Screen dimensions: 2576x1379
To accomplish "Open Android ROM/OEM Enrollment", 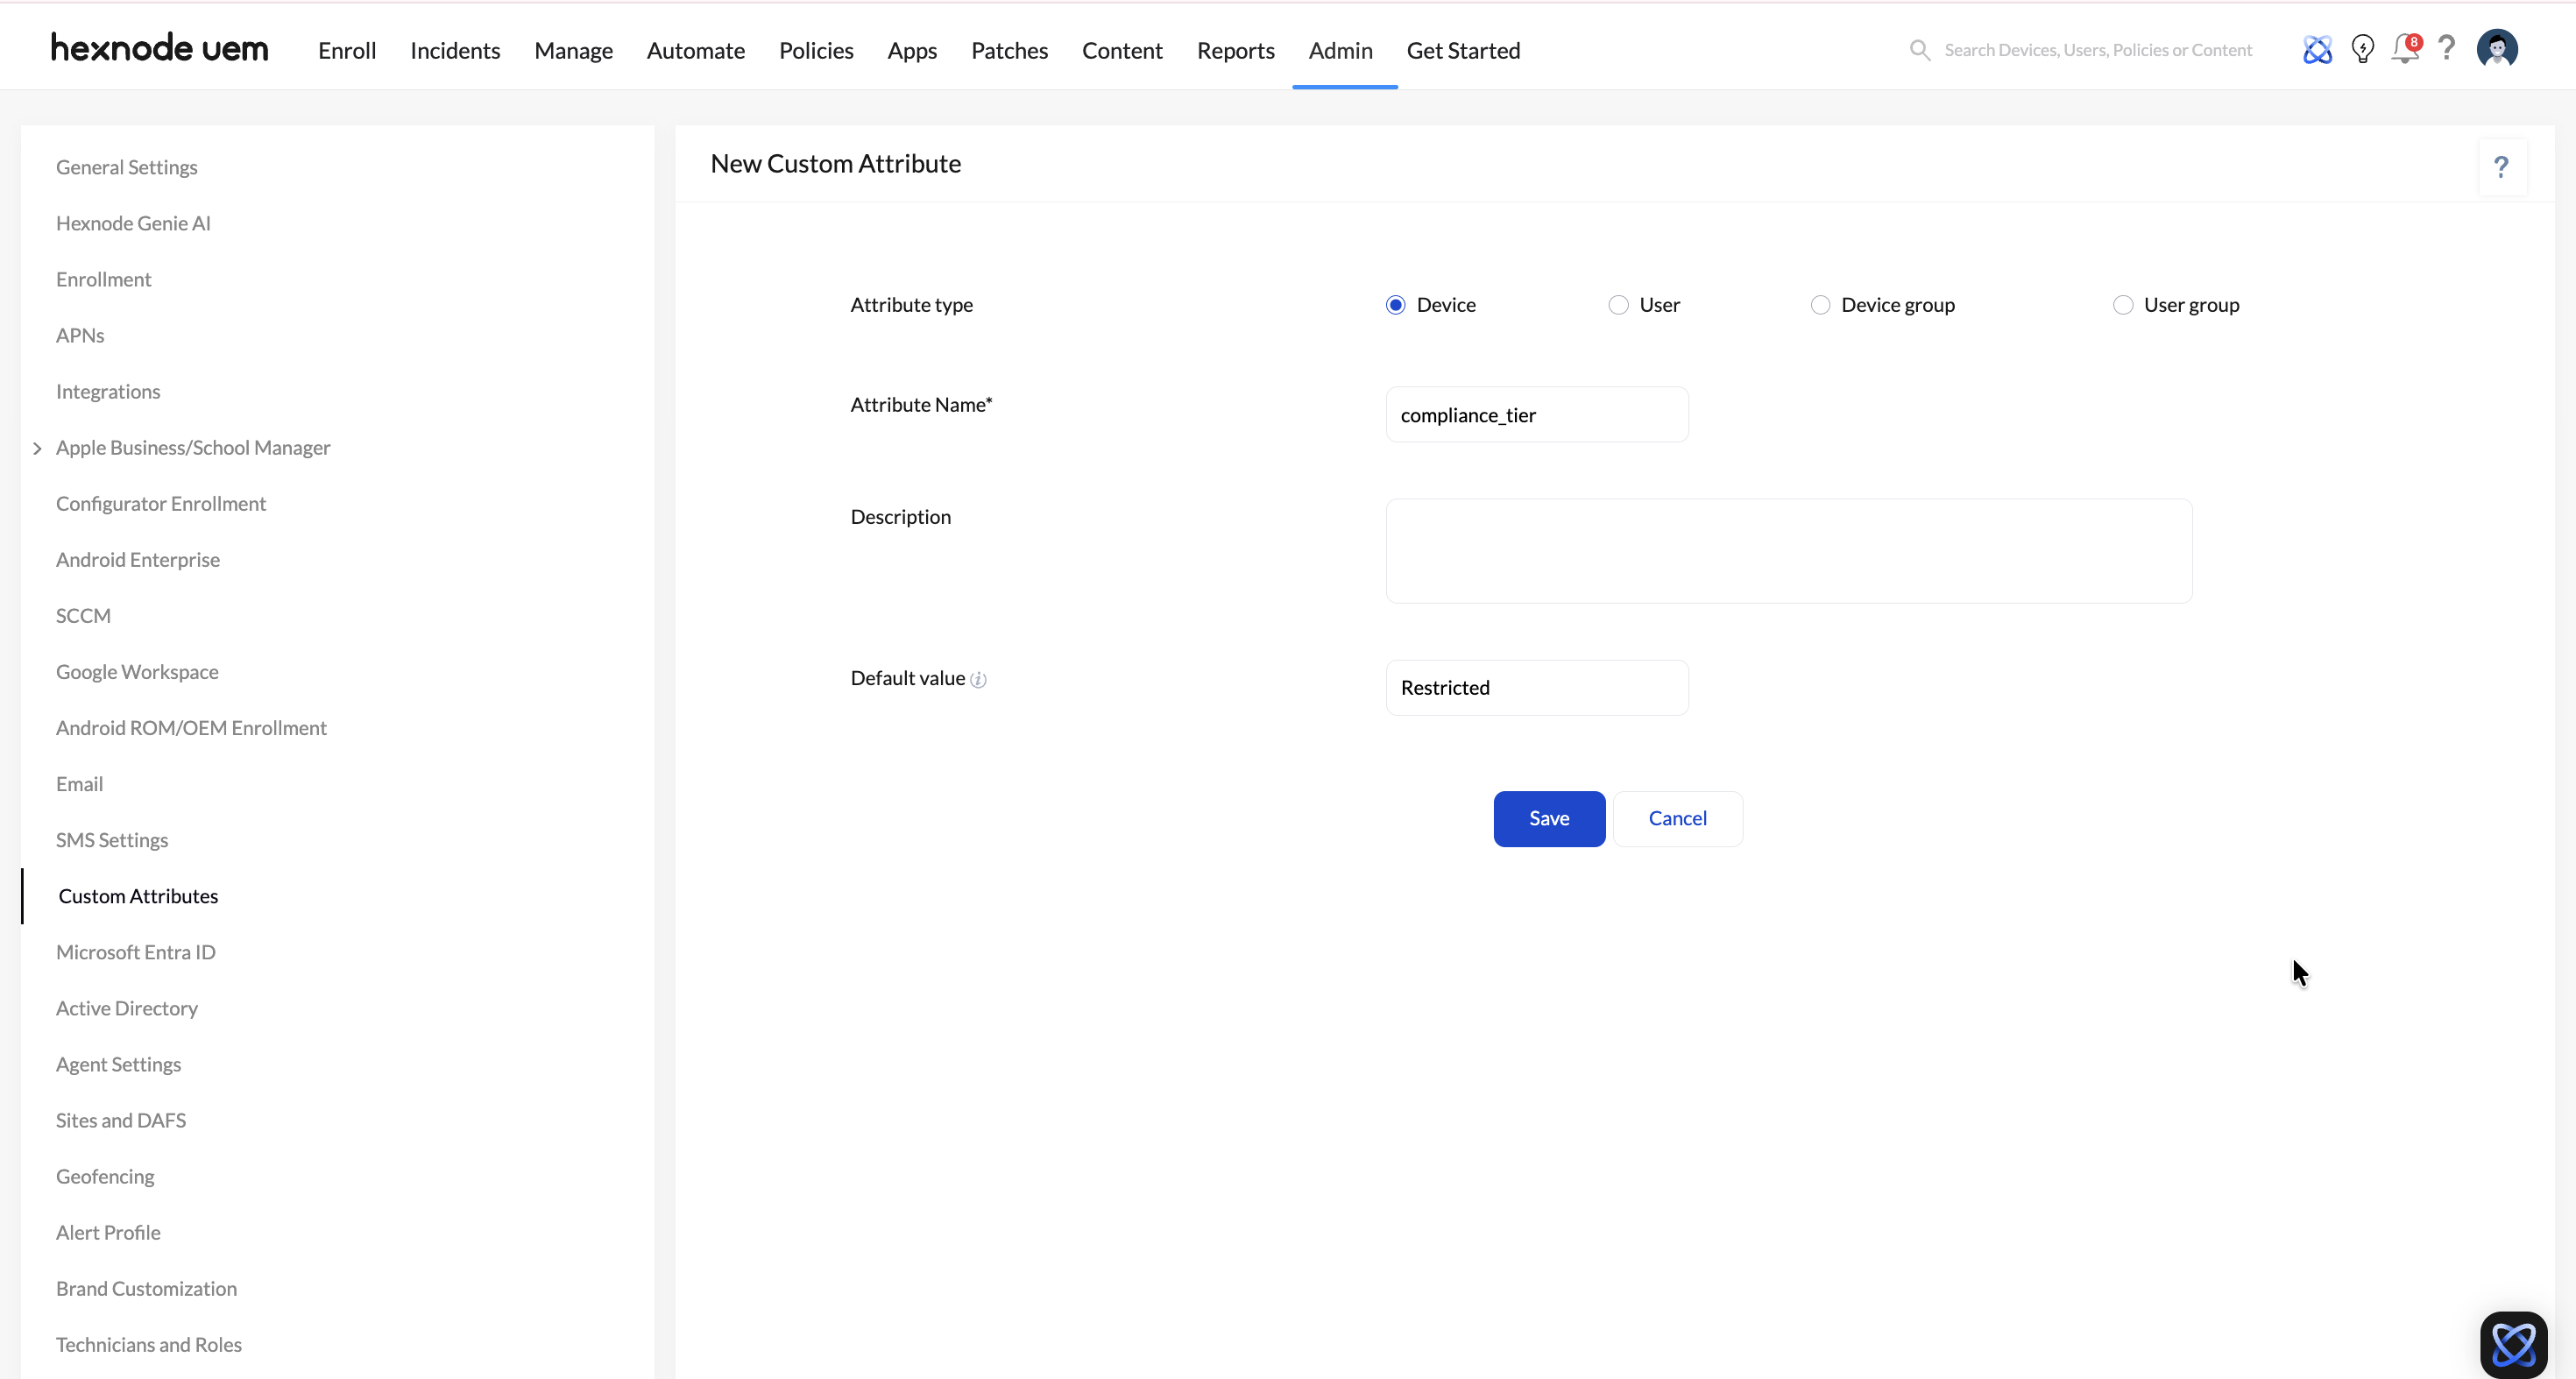I will tap(191, 727).
